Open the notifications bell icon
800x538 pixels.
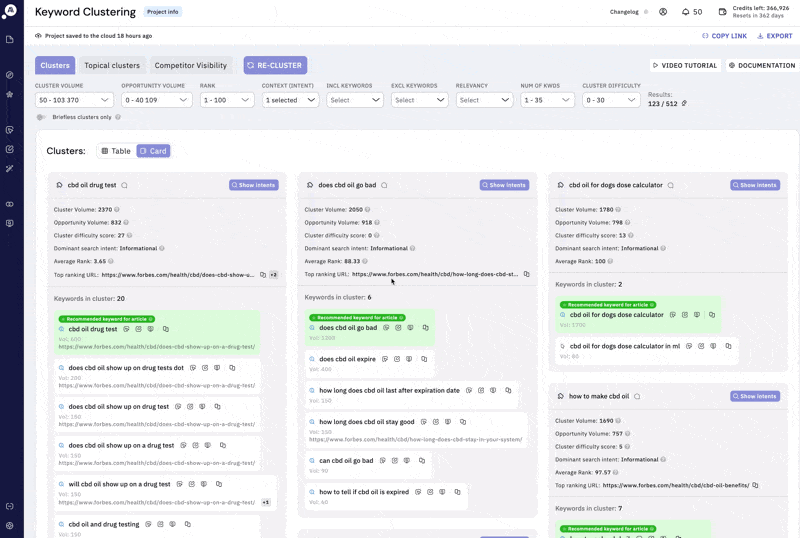point(685,12)
